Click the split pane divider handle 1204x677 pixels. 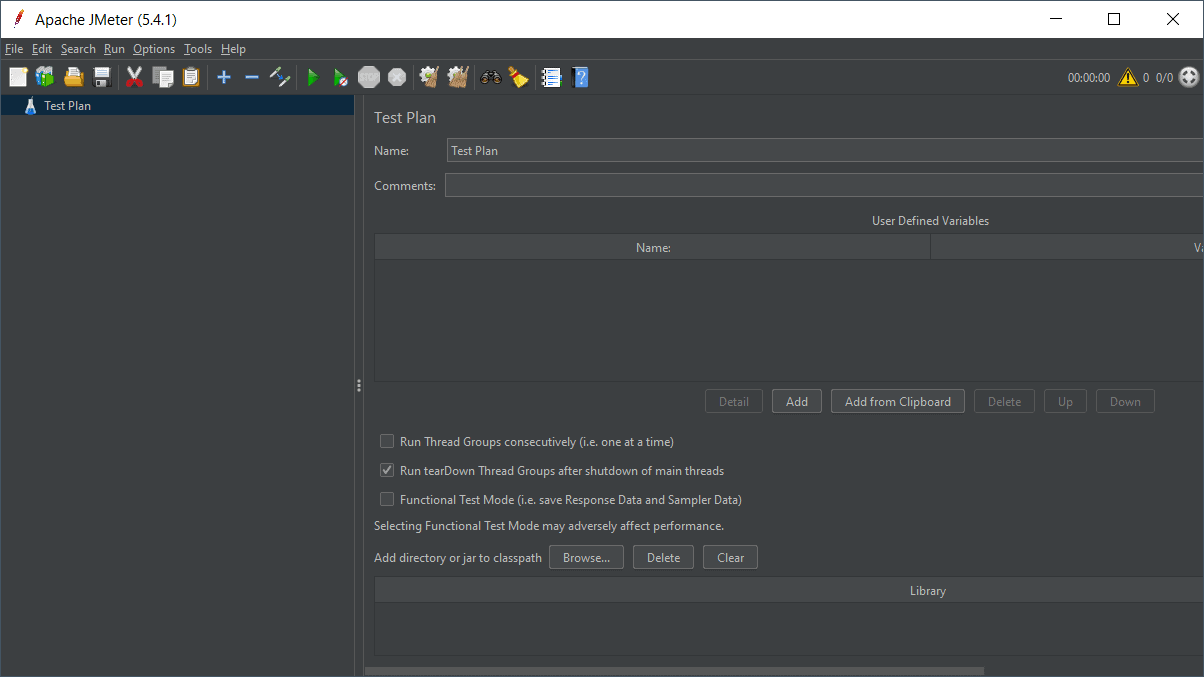(358, 385)
